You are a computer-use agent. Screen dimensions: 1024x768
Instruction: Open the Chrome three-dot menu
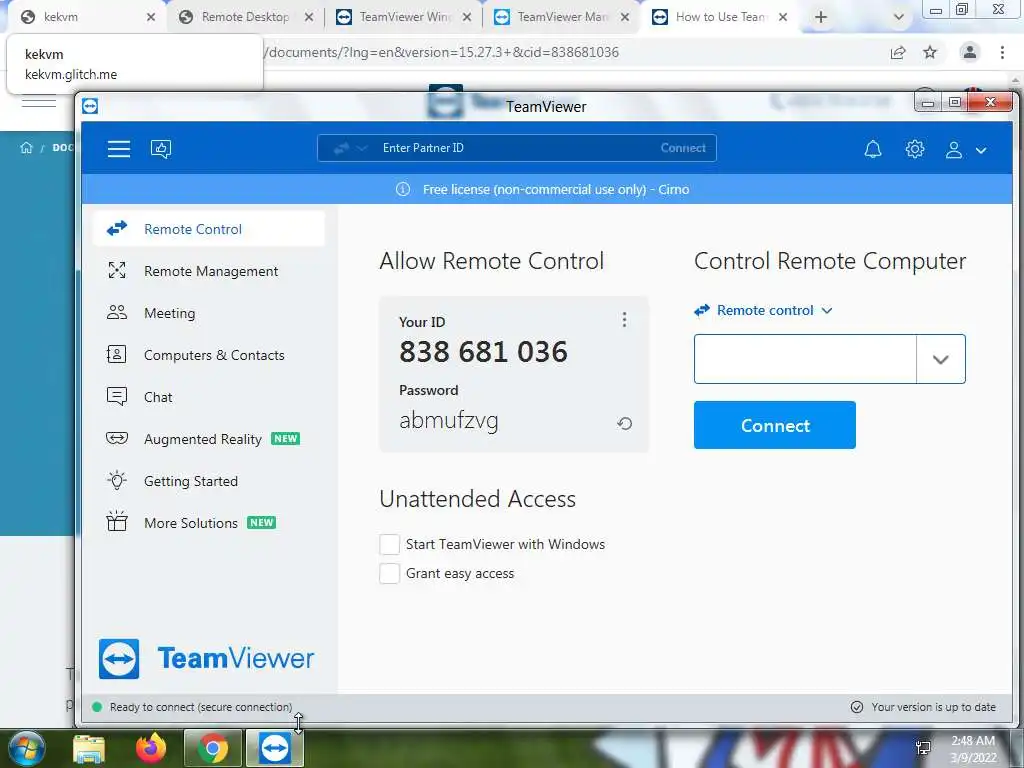(x=1002, y=52)
